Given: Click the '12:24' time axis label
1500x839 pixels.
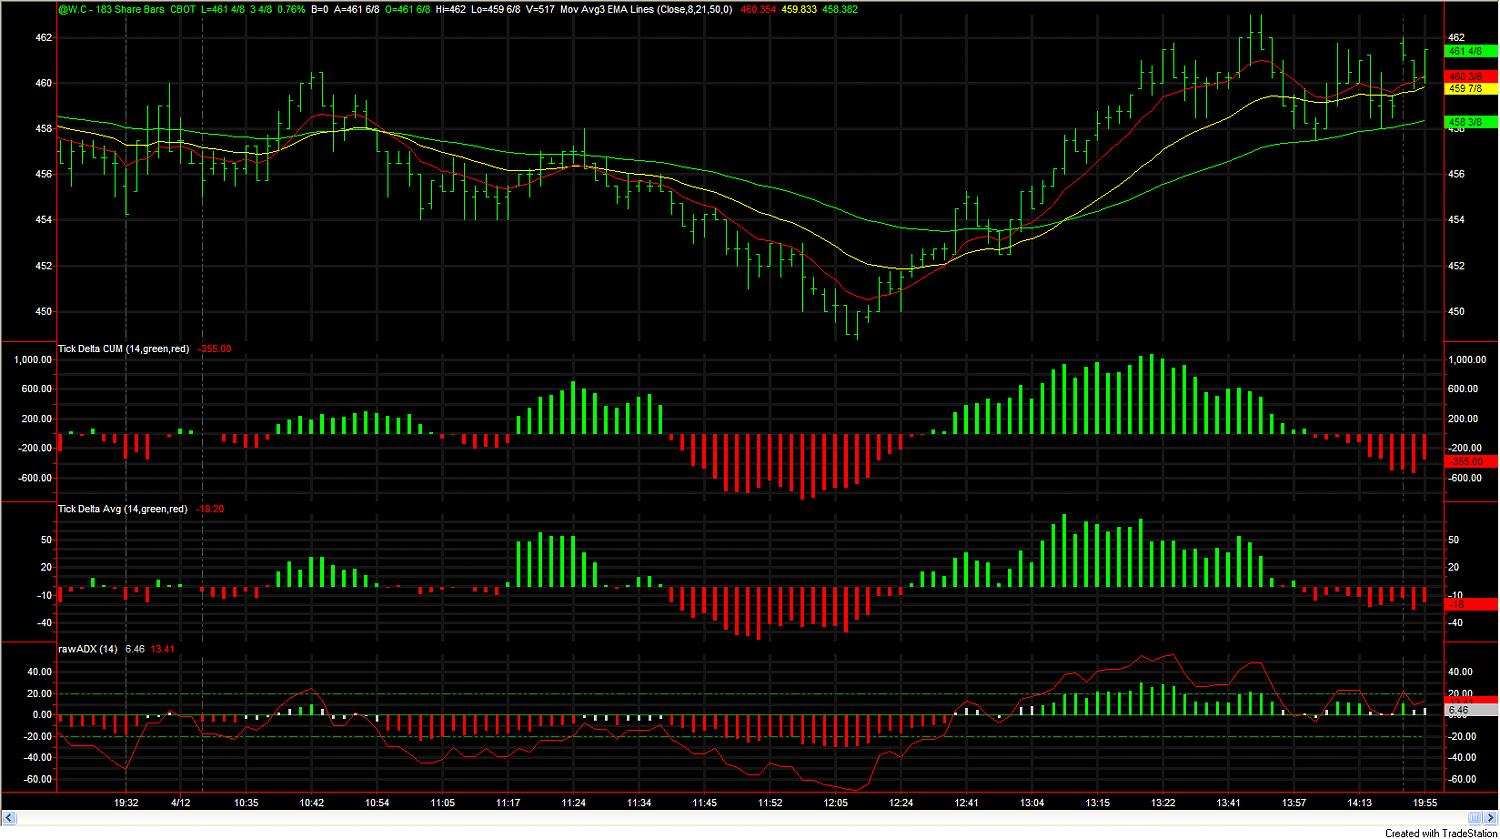Looking at the screenshot, I should [901, 802].
